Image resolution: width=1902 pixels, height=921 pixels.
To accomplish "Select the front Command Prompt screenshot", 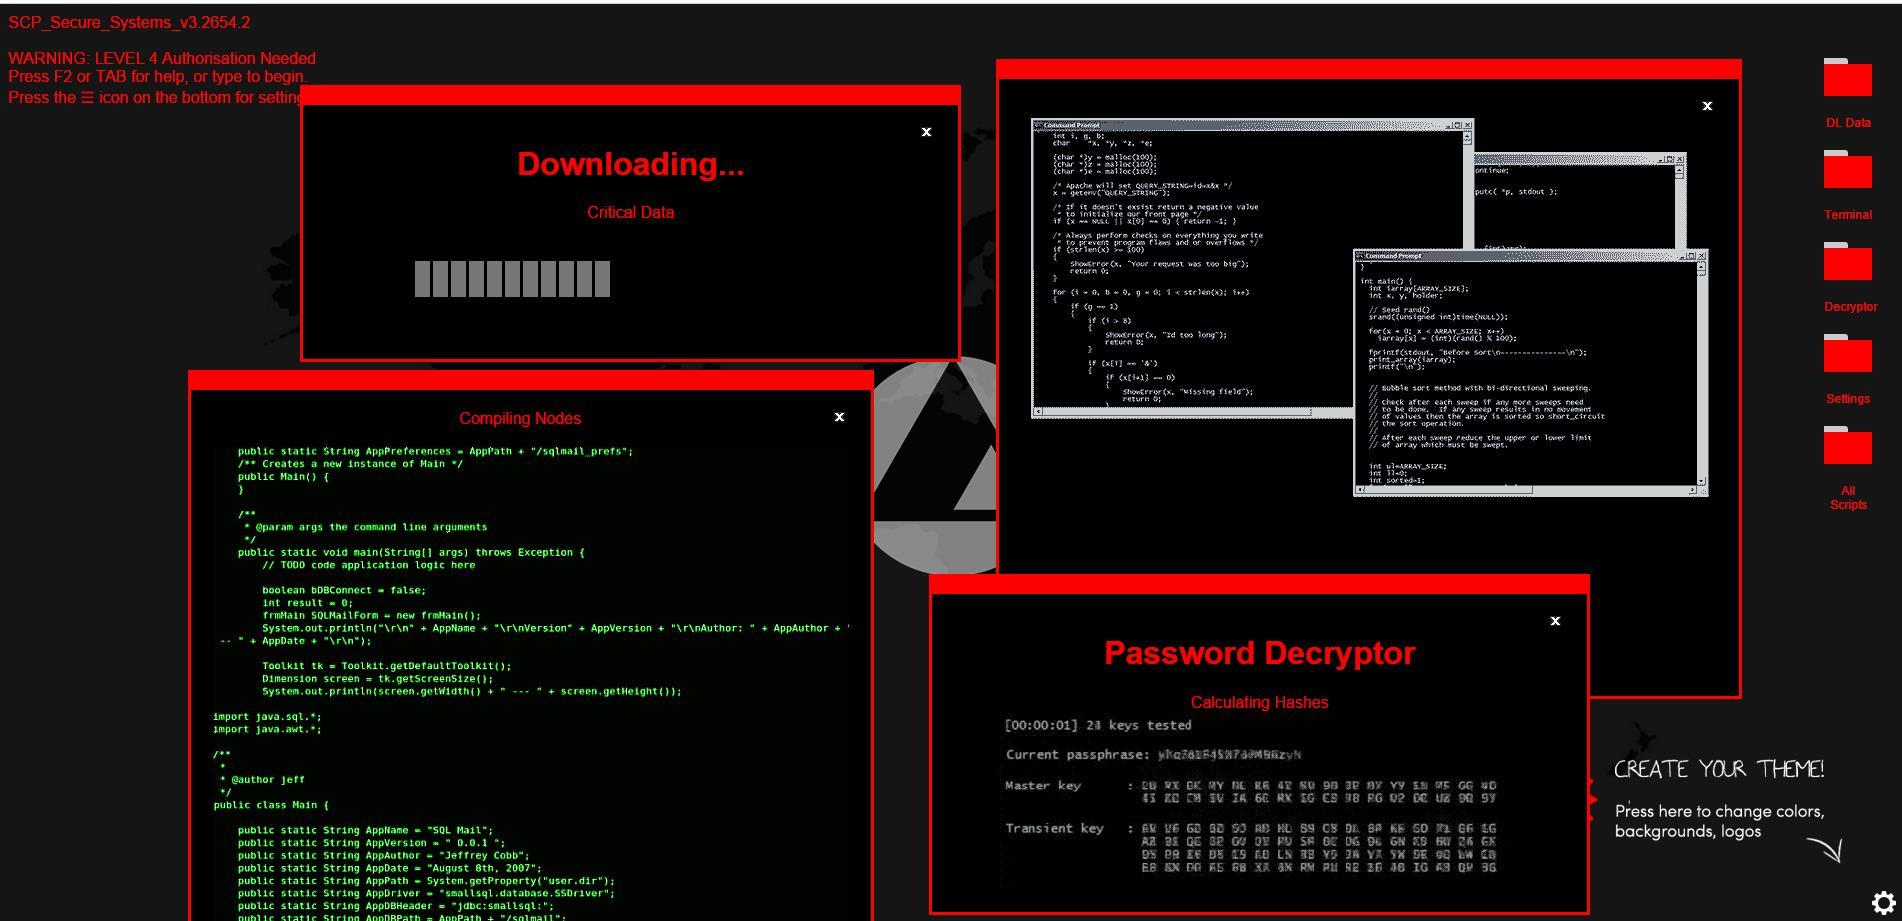I will [1530, 372].
